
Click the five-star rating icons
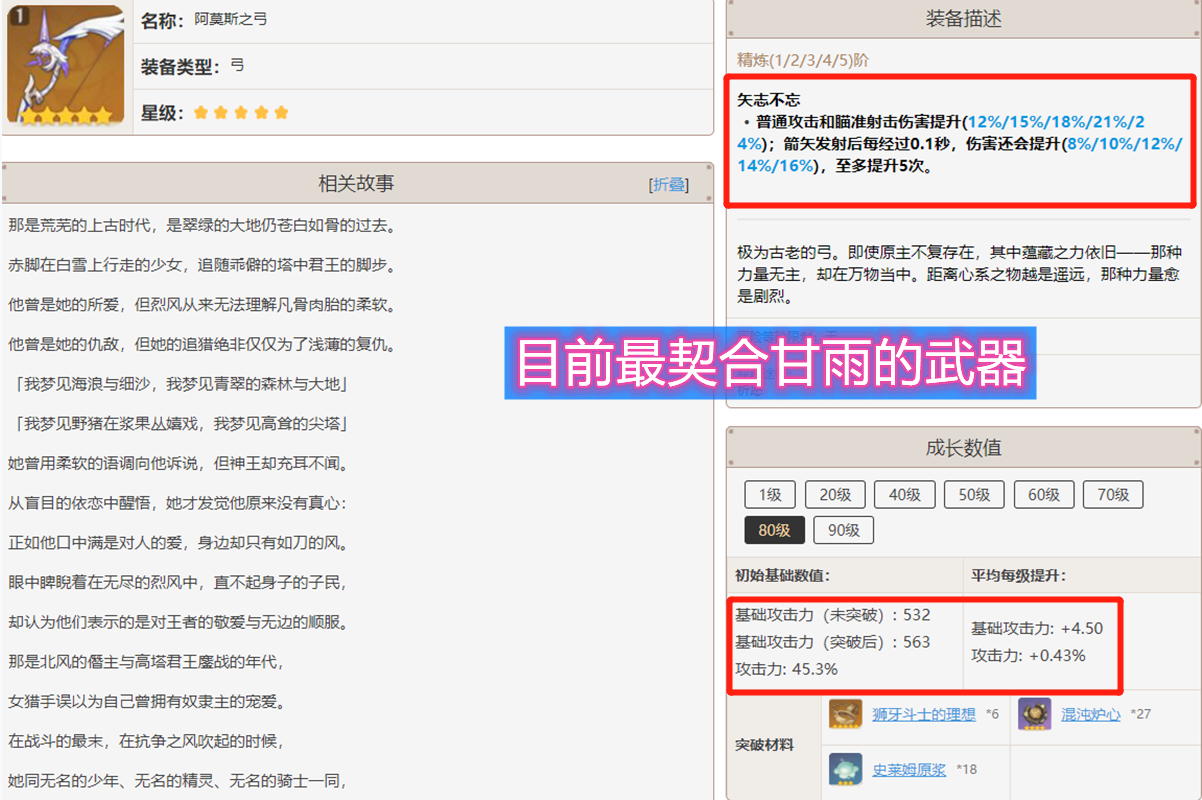(x=241, y=113)
